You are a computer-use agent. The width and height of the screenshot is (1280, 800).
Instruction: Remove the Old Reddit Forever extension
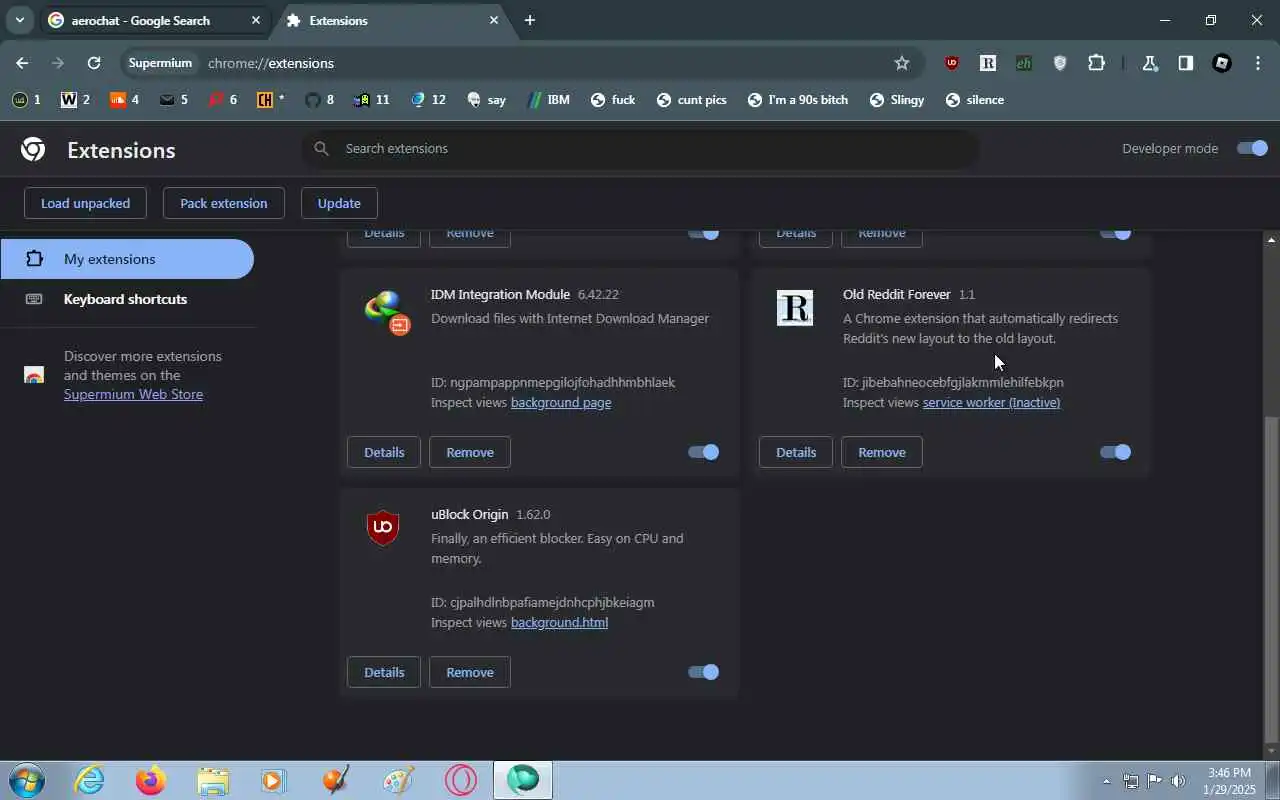pyautogui.click(x=882, y=452)
